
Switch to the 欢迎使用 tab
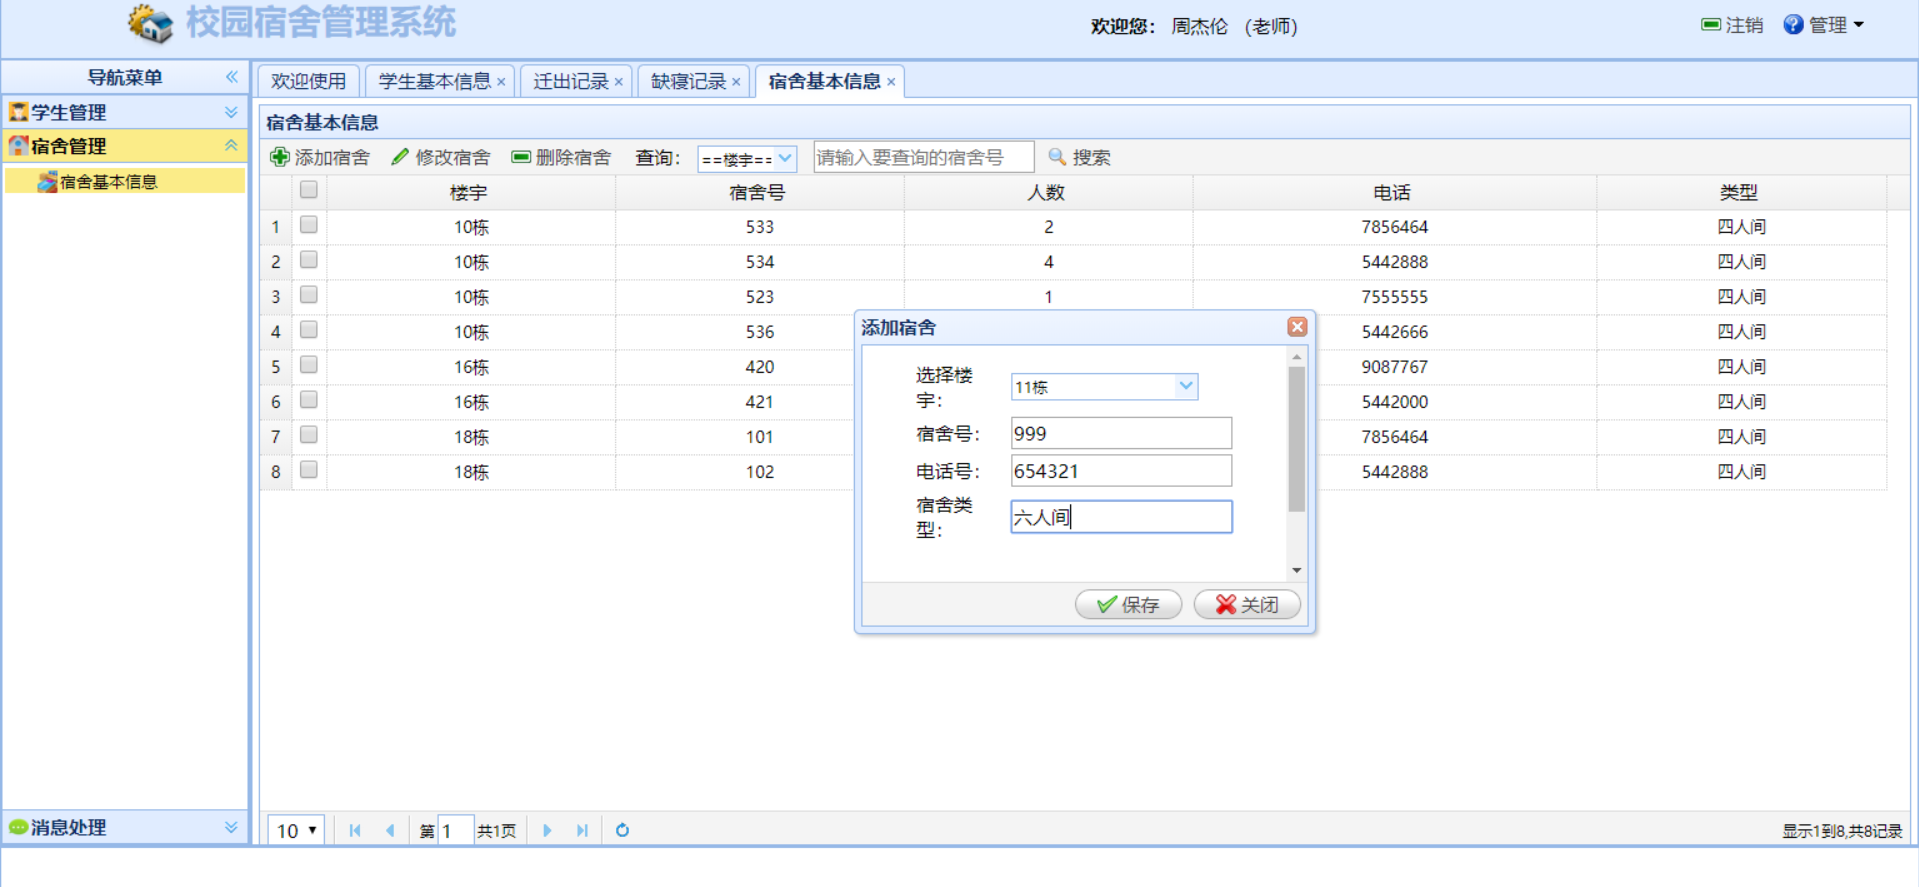[x=308, y=81]
